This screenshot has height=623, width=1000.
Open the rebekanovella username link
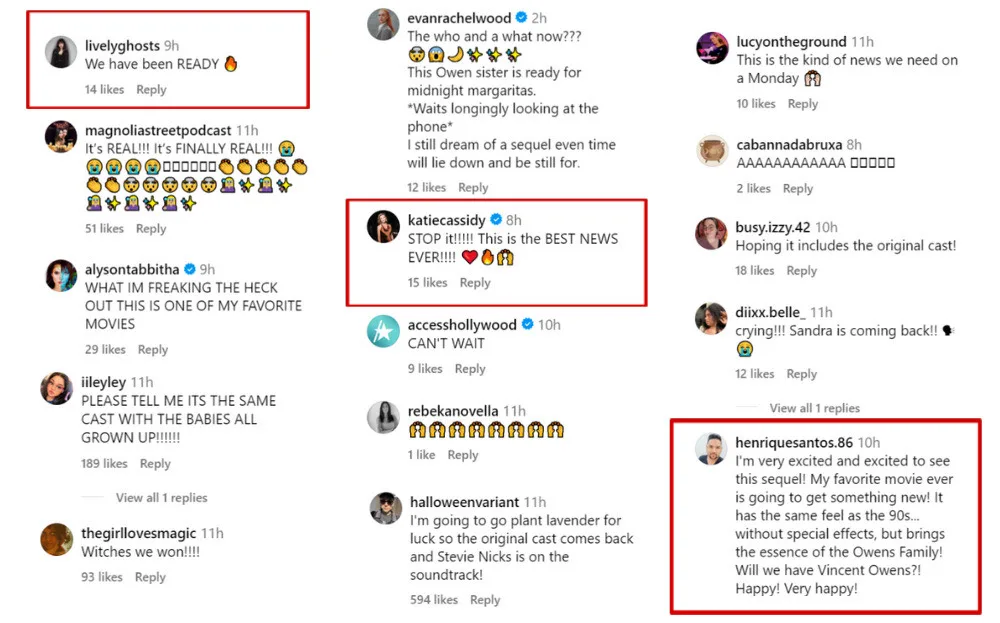pos(452,411)
